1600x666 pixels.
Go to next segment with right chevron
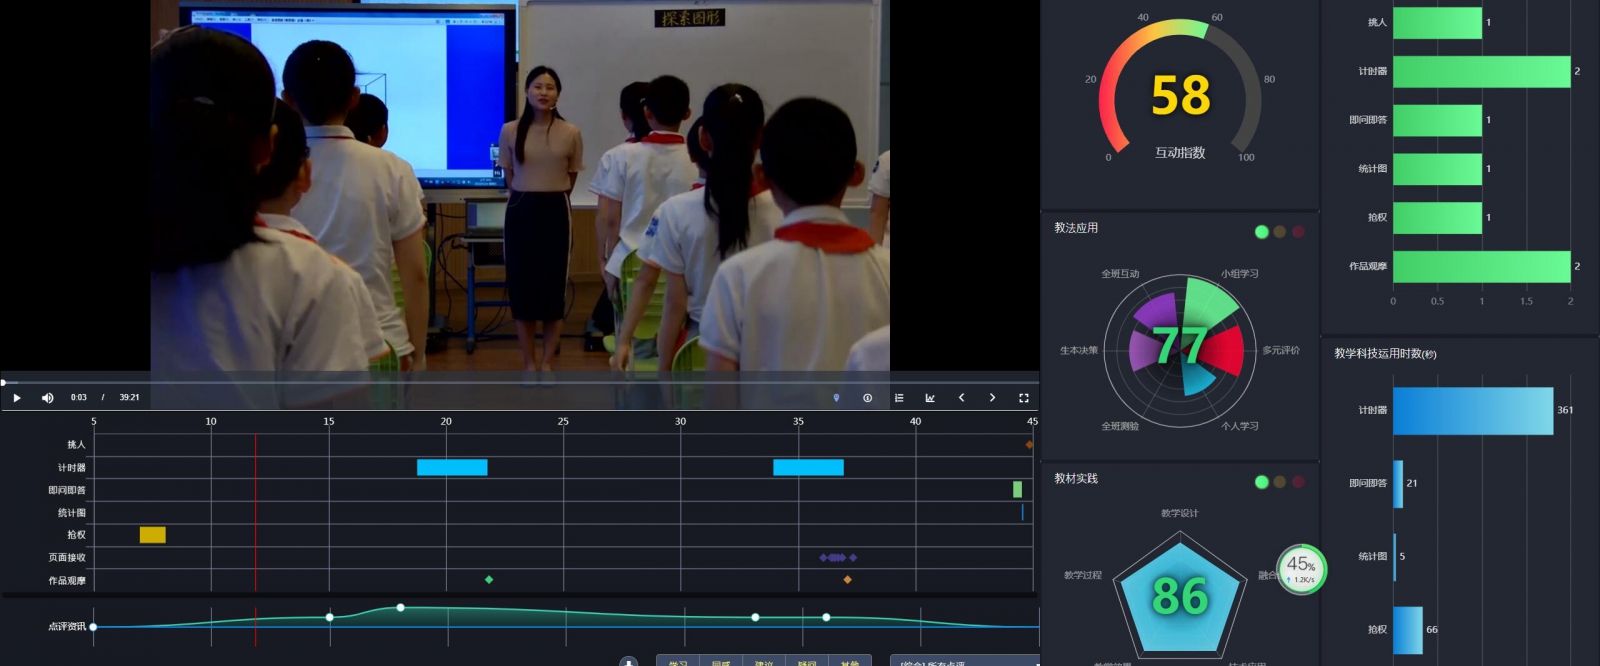(992, 398)
